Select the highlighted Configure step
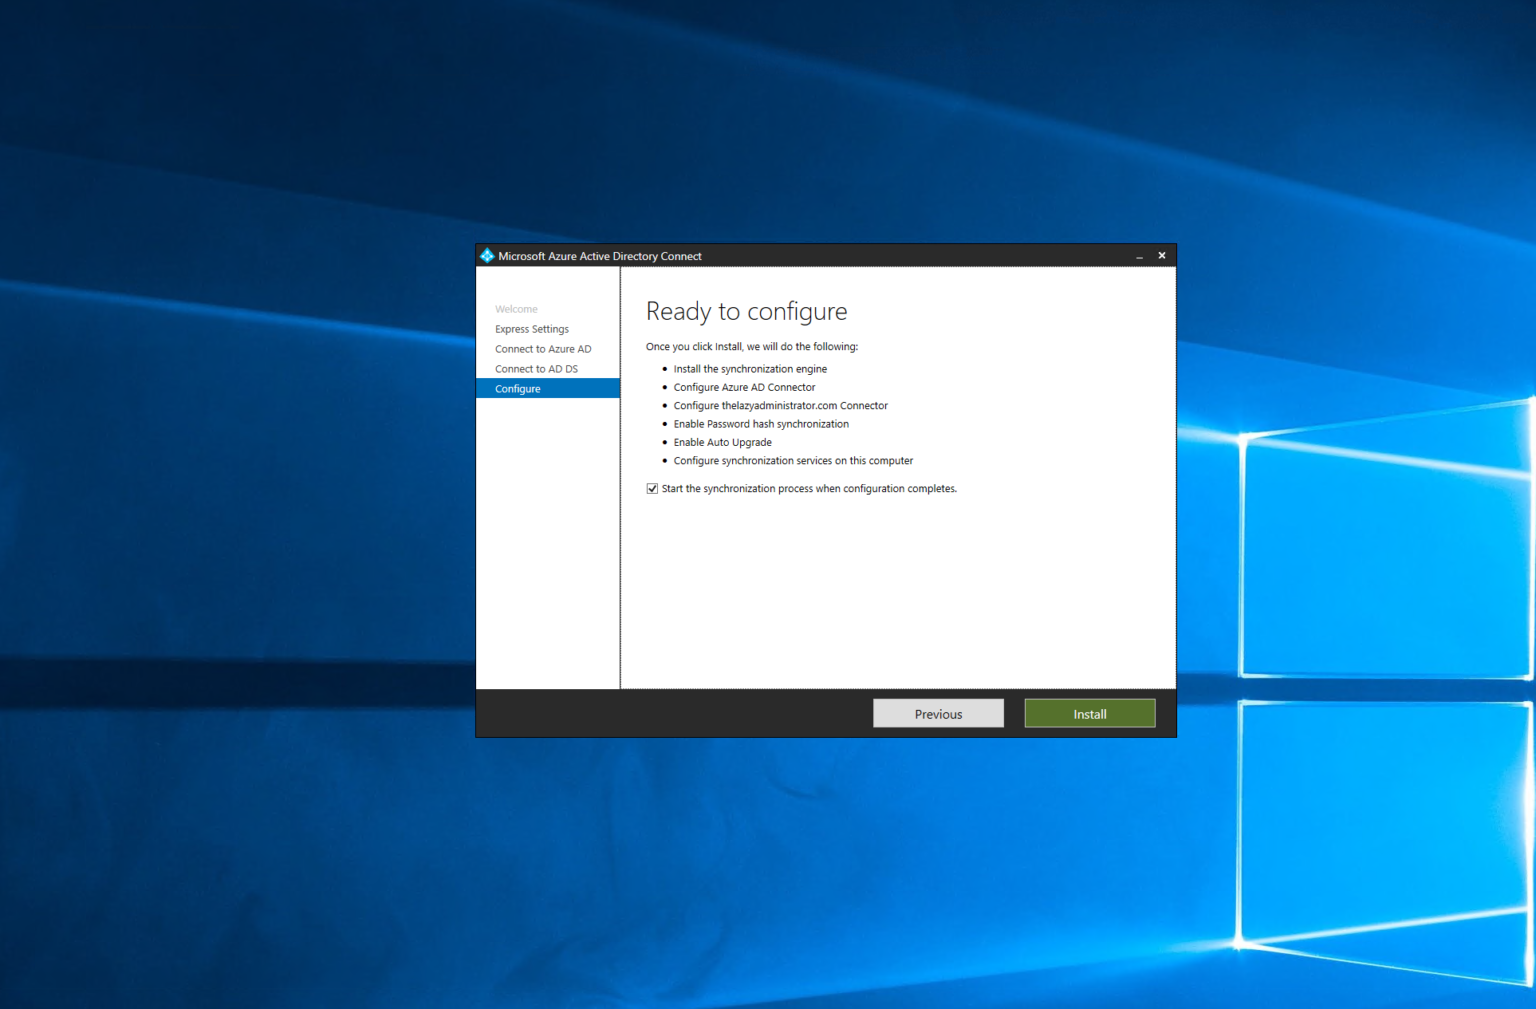Image resolution: width=1536 pixels, height=1009 pixels. tap(548, 389)
